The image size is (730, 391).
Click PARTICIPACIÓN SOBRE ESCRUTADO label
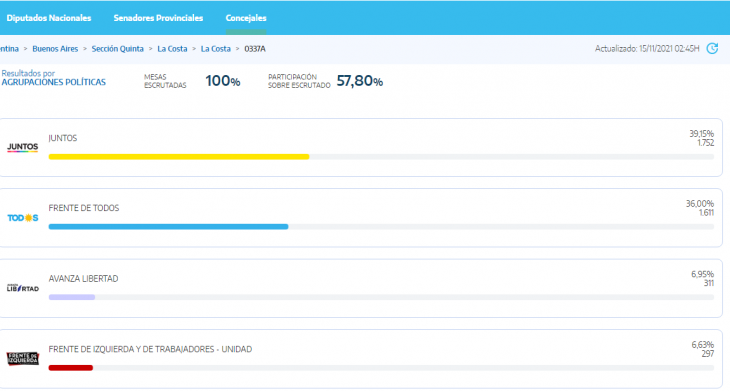[299, 81]
